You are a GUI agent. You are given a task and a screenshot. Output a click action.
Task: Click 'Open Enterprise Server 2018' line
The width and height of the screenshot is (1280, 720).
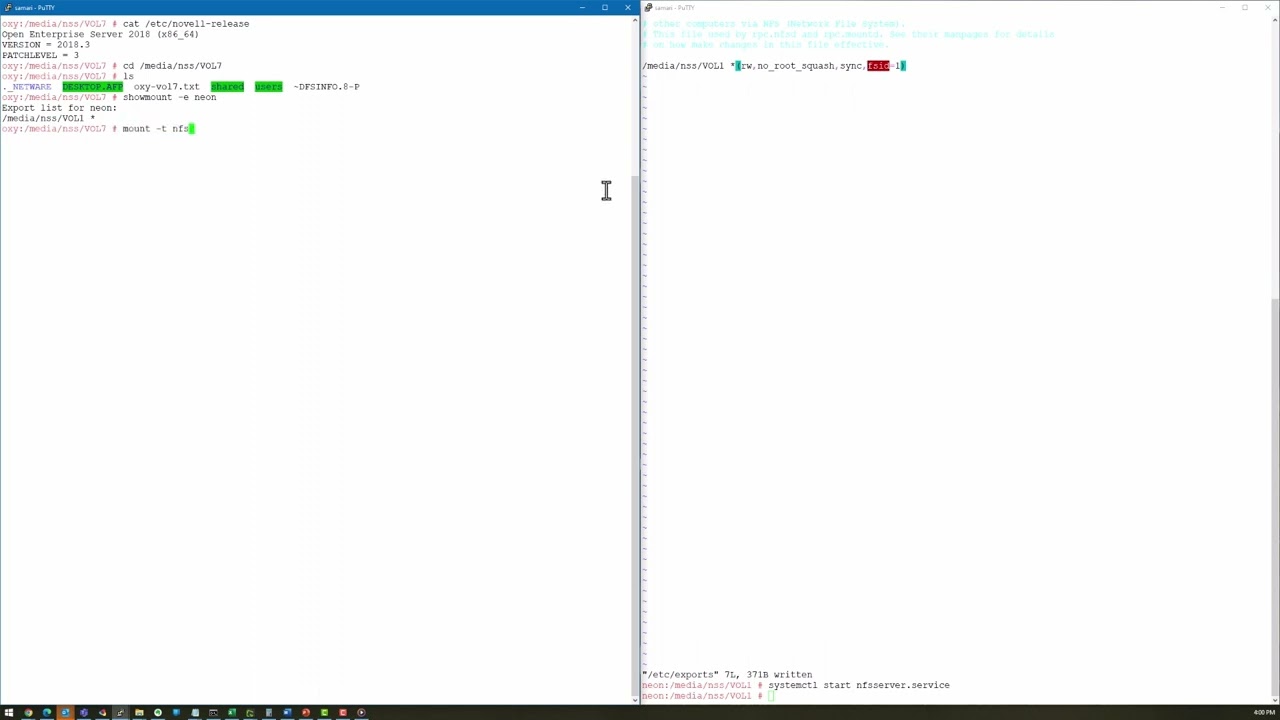(x=100, y=34)
